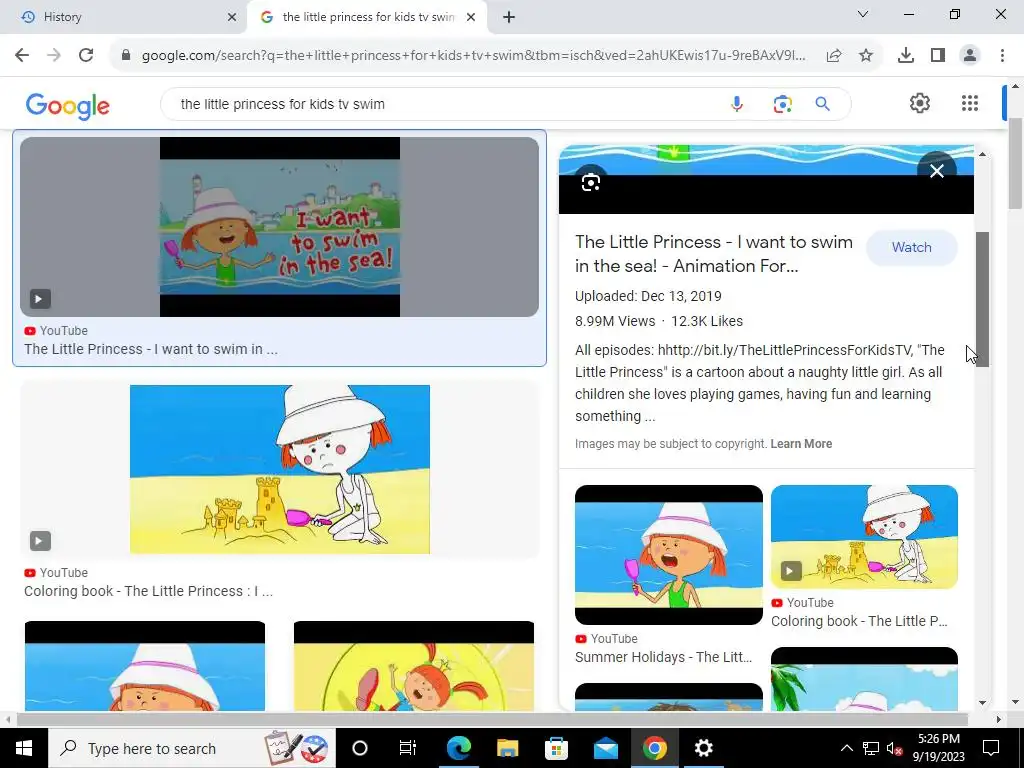1024x768 pixels.
Task: Open the Chrome three-dot menu
Action: tap(1002, 56)
